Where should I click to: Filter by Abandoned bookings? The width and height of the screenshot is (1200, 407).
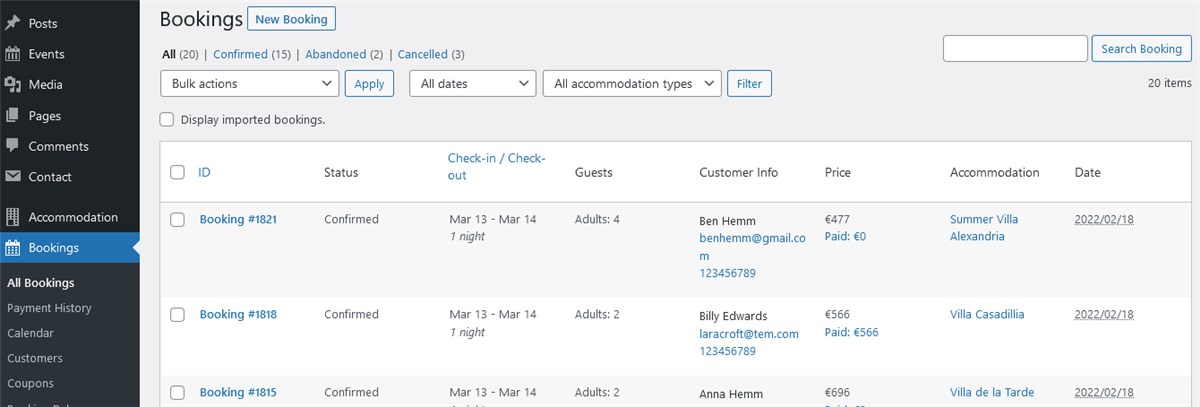click(x=335, y=54)
